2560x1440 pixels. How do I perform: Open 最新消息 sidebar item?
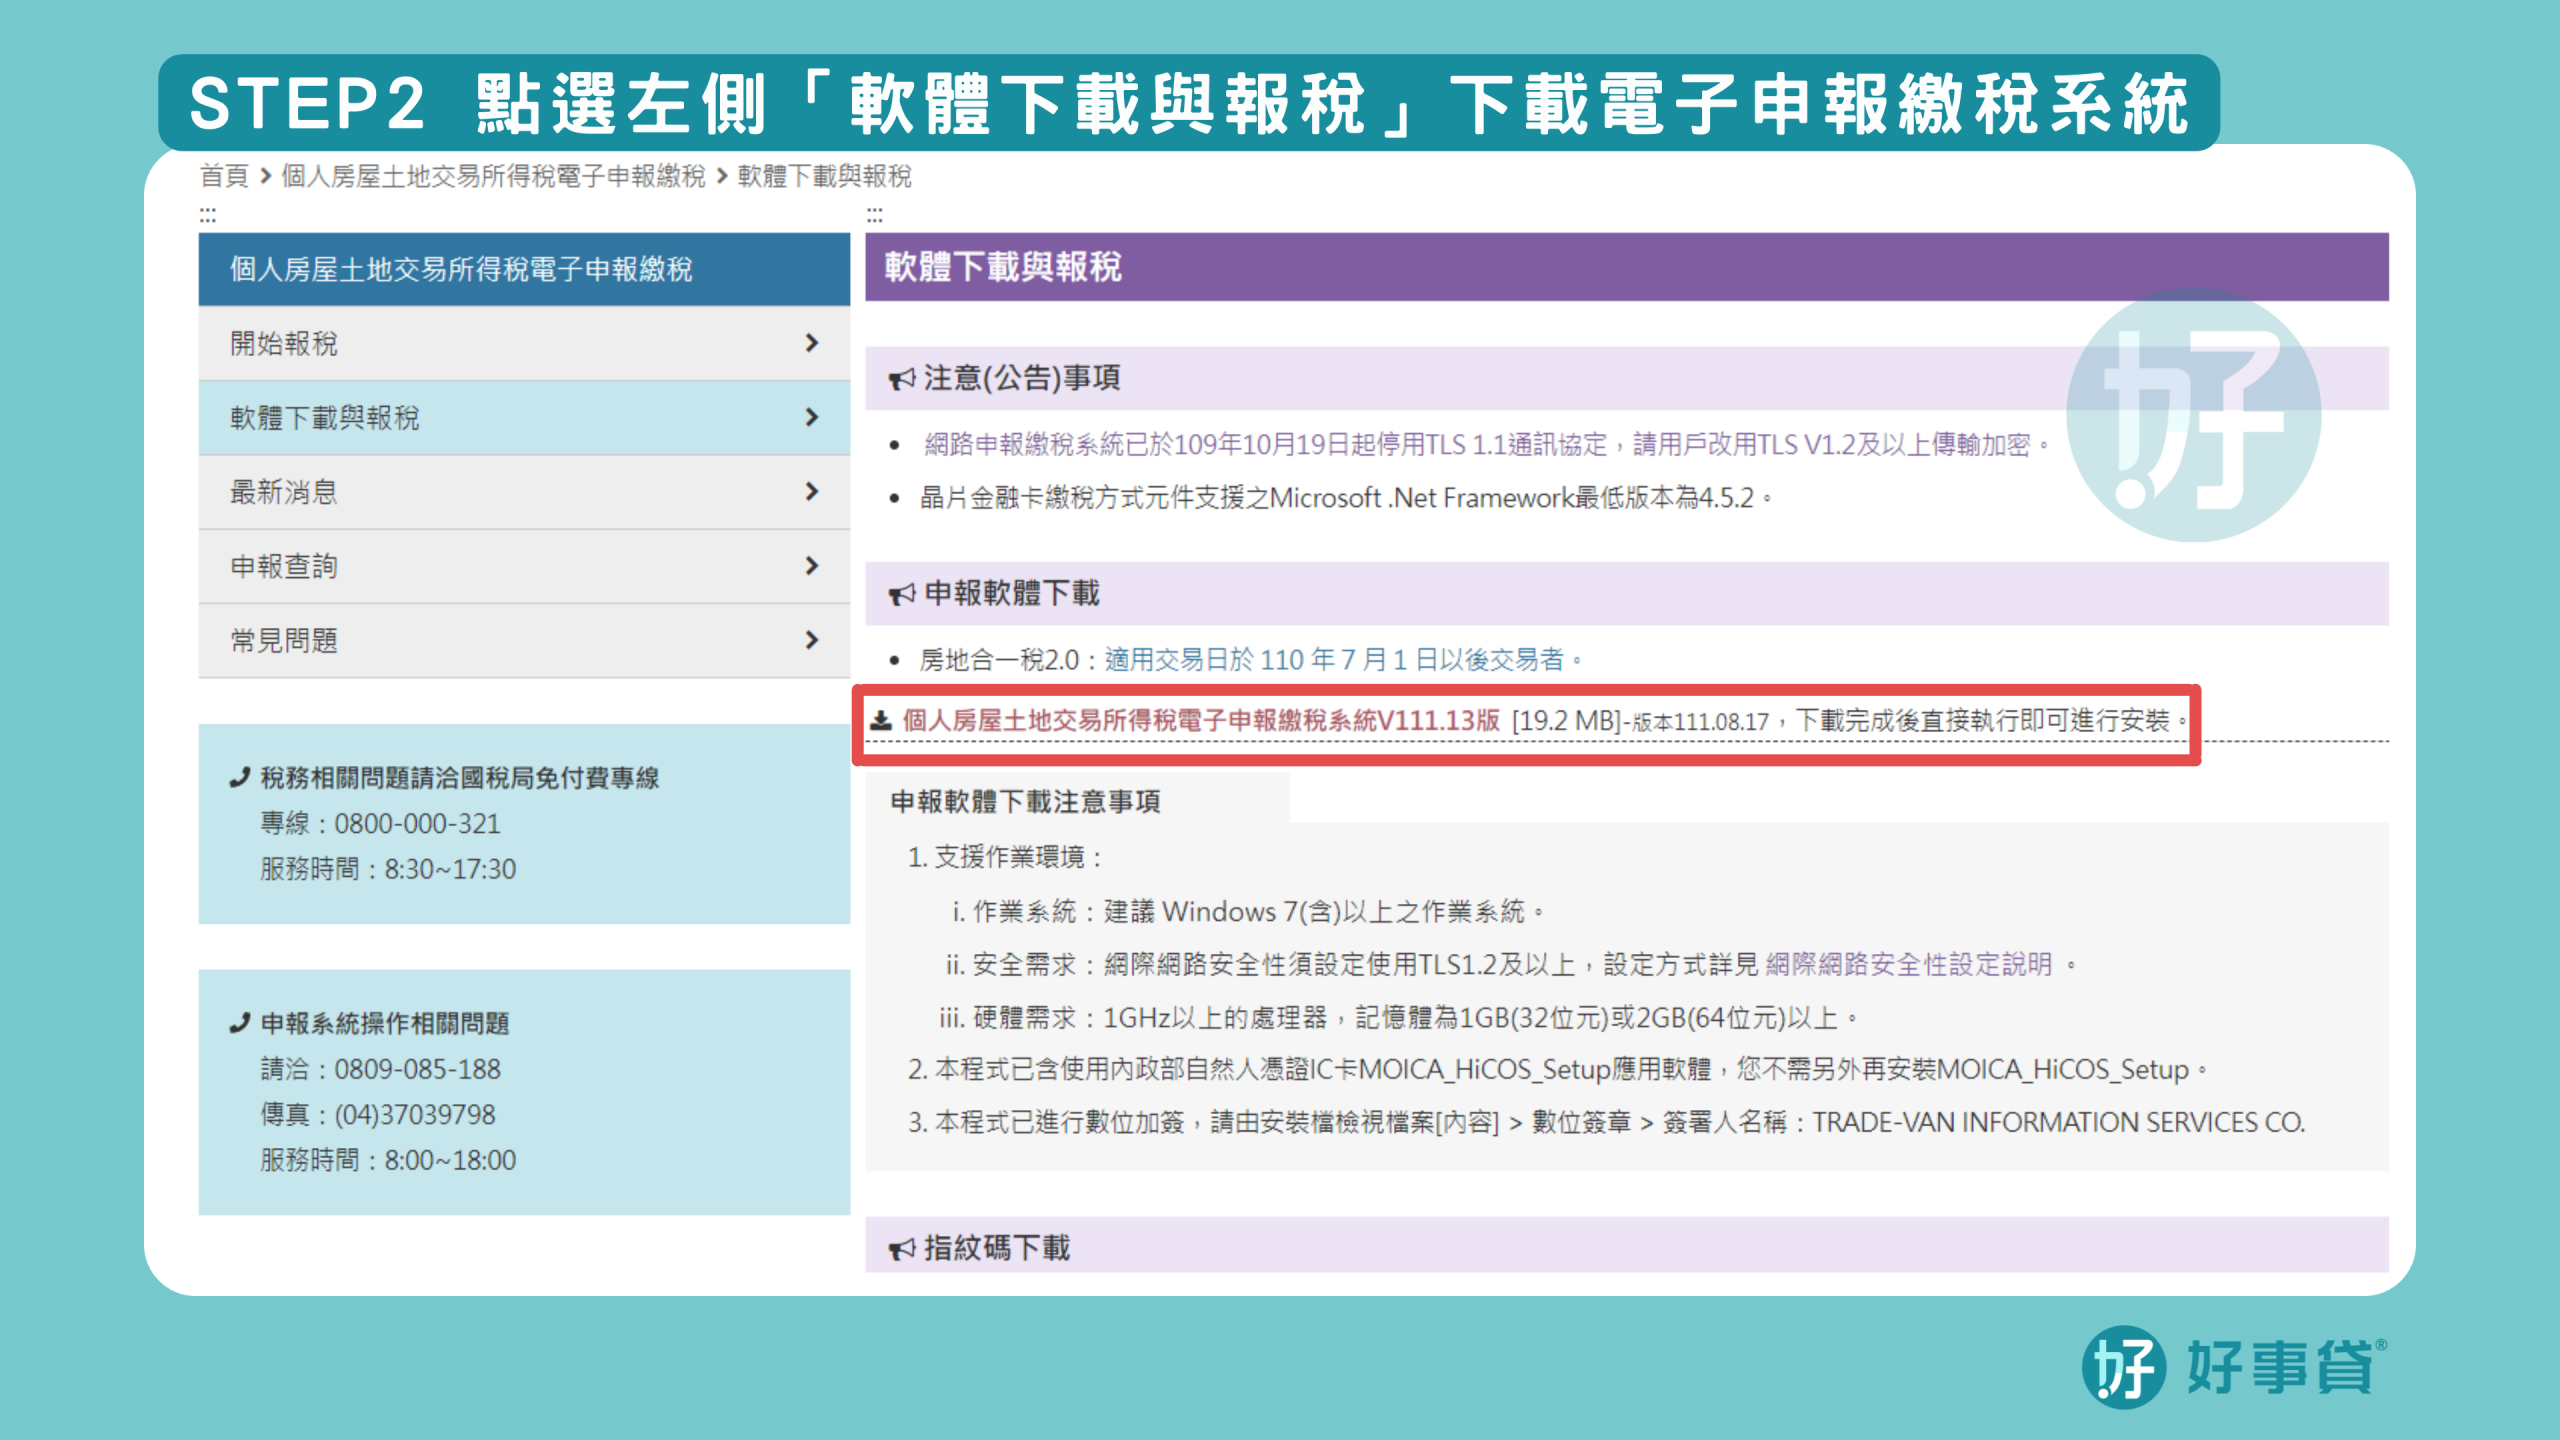click(524, 491)
